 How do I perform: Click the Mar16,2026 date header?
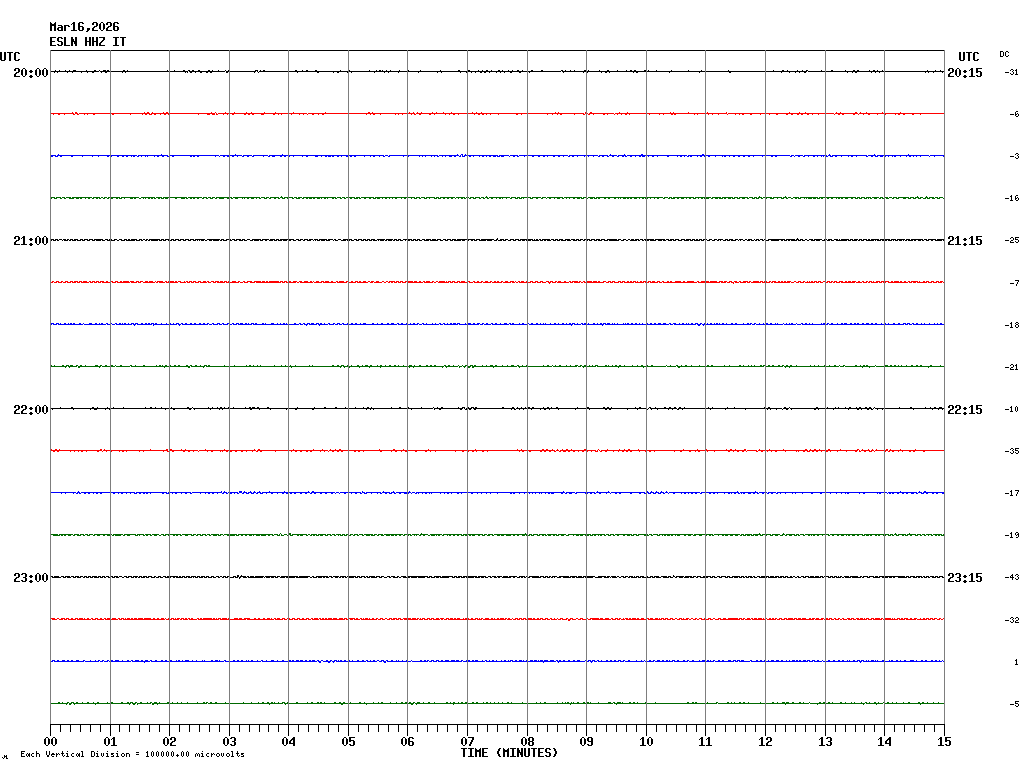pyautogui.click(x=84, y=27)
